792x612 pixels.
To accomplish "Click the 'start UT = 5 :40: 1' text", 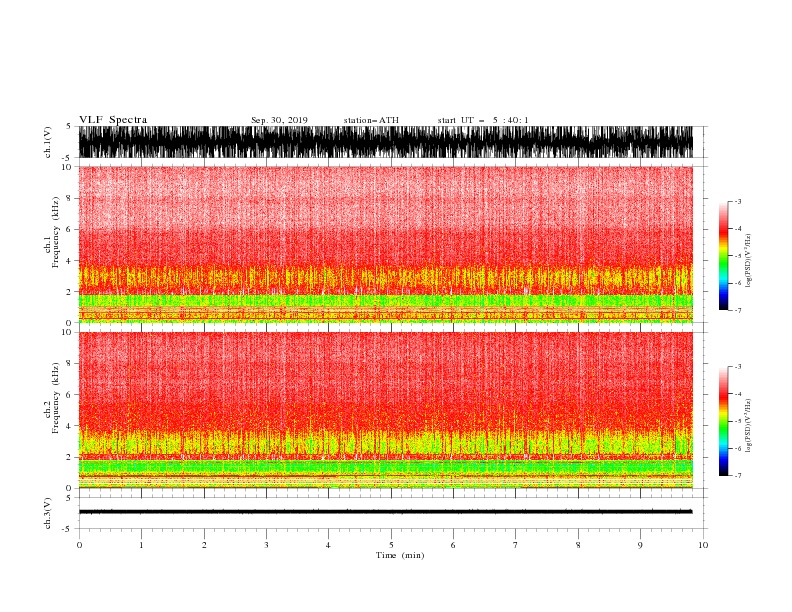I will pos(482,120).
